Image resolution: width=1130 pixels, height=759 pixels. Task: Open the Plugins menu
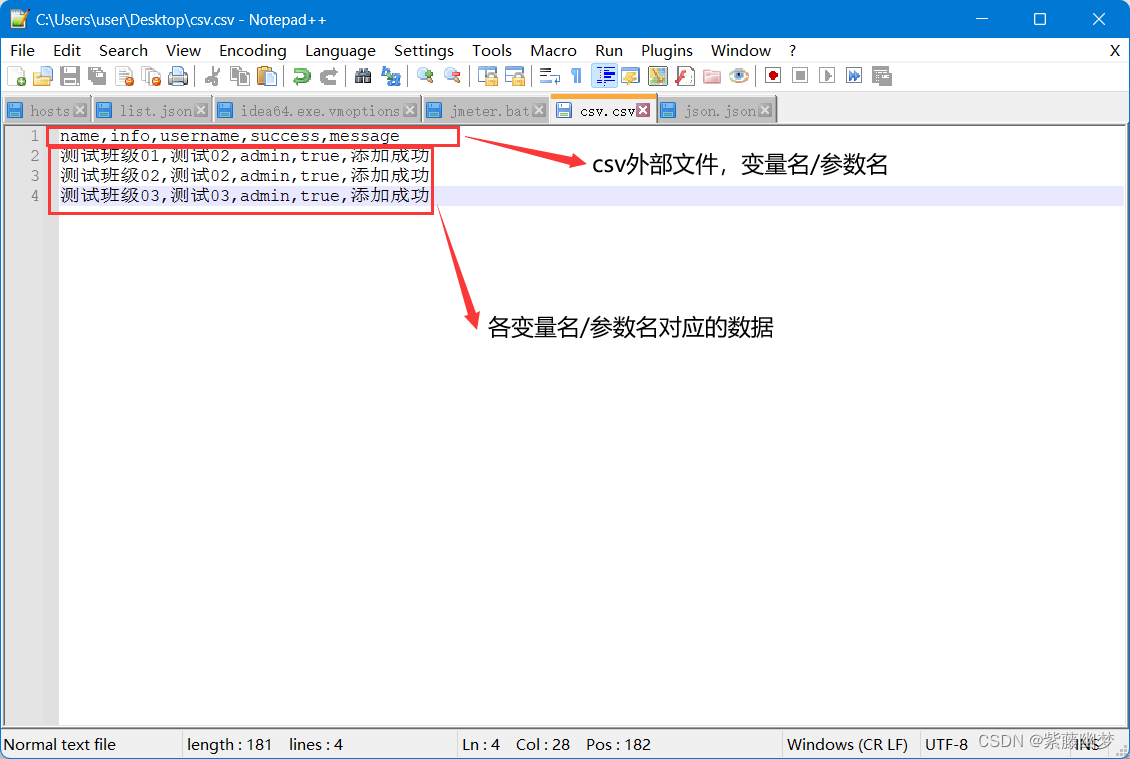666,50
